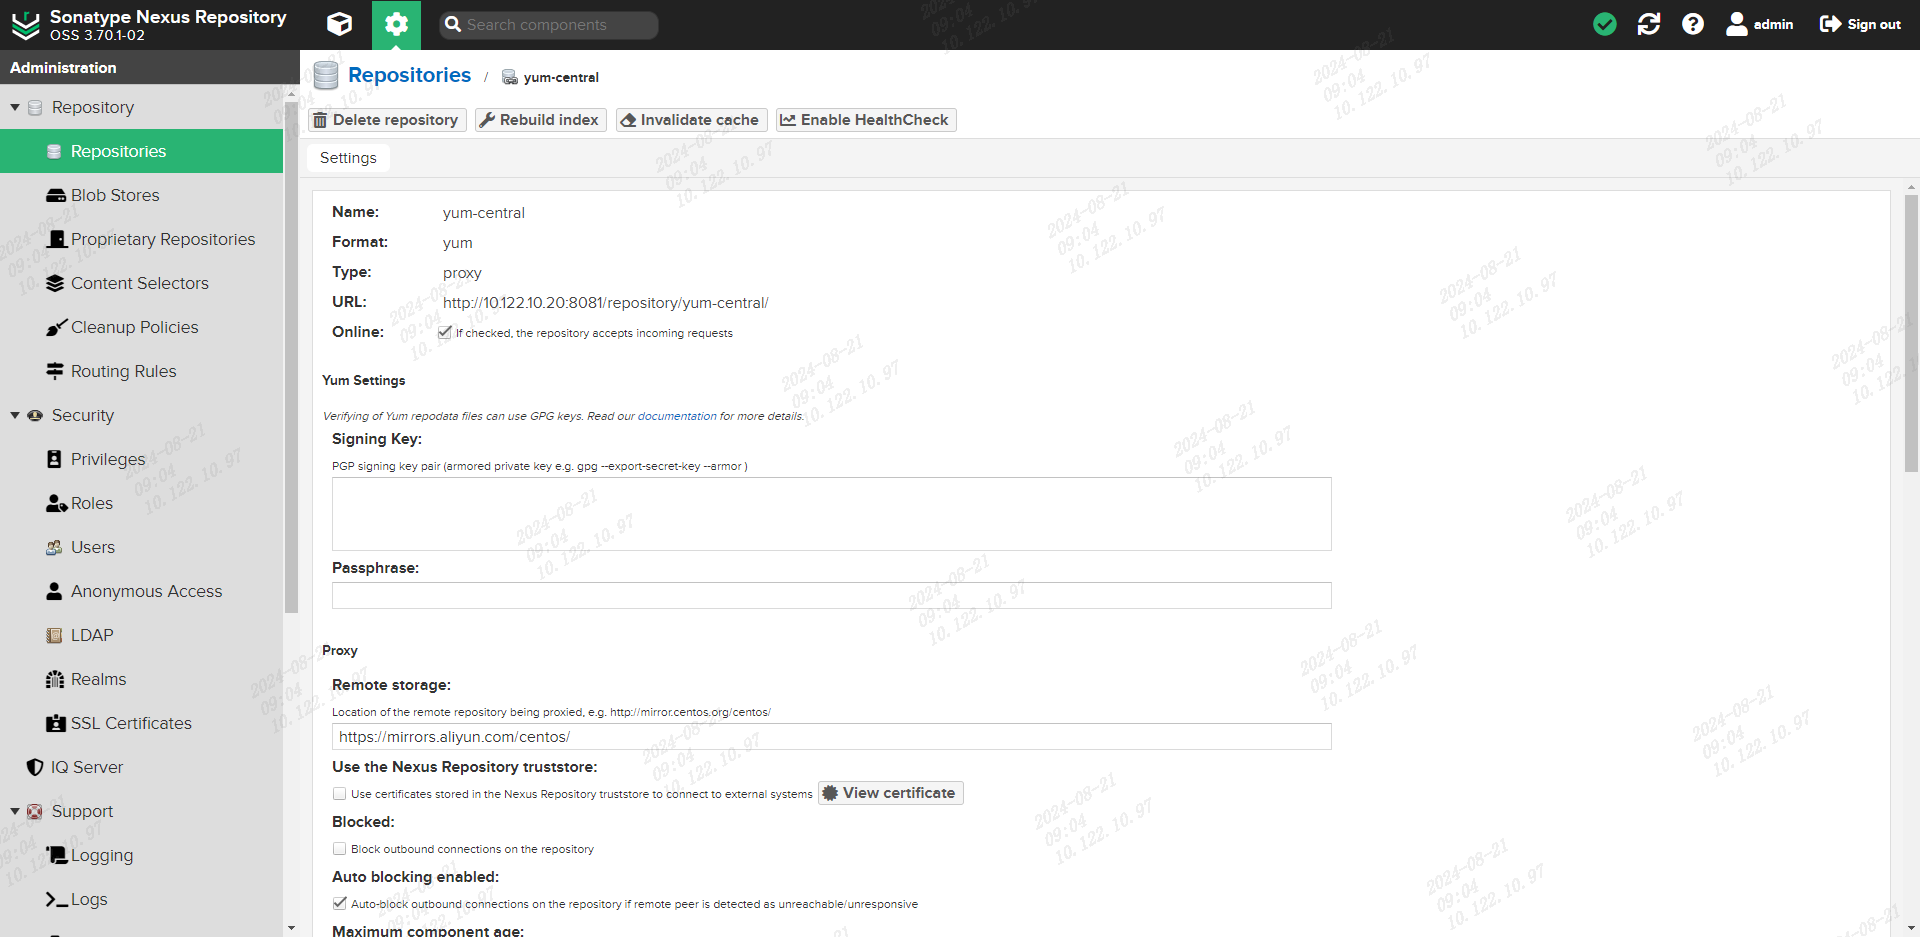The width and height of the screenshot is (1920, 937).
Task: Check the Blocked outbound connections checkbox
Action: pyautogui.click(x=340, y=849)
